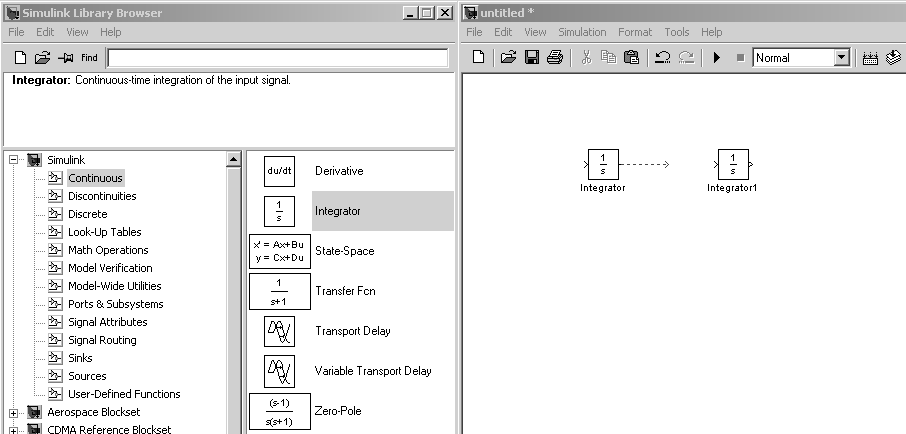Click the find button in Library Browser
The height and width of the screenshot is (434, 906).
(x=89, y=58)
